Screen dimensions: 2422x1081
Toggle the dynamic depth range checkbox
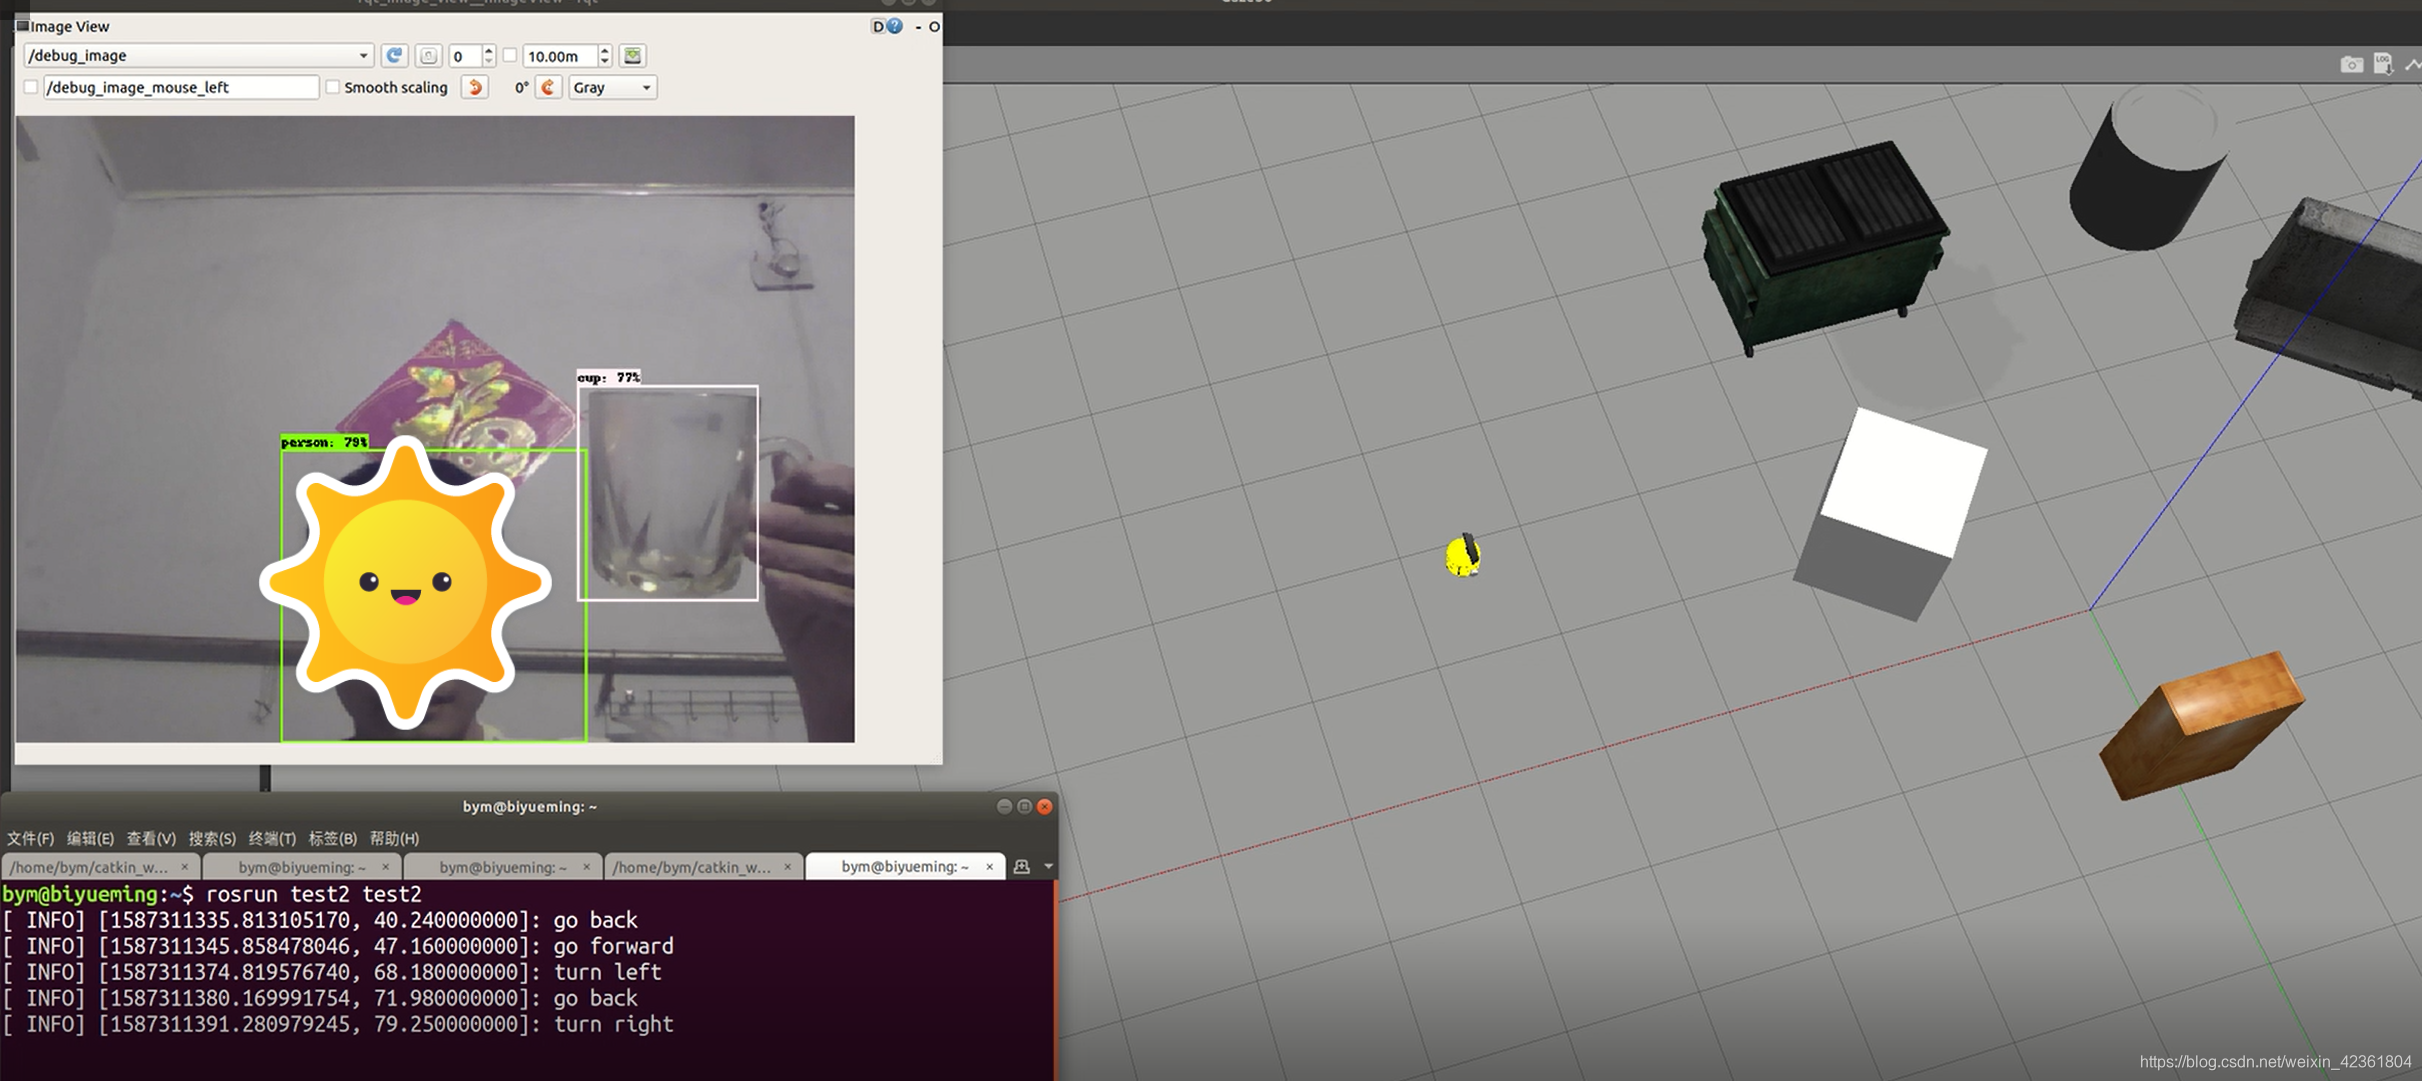510,56
